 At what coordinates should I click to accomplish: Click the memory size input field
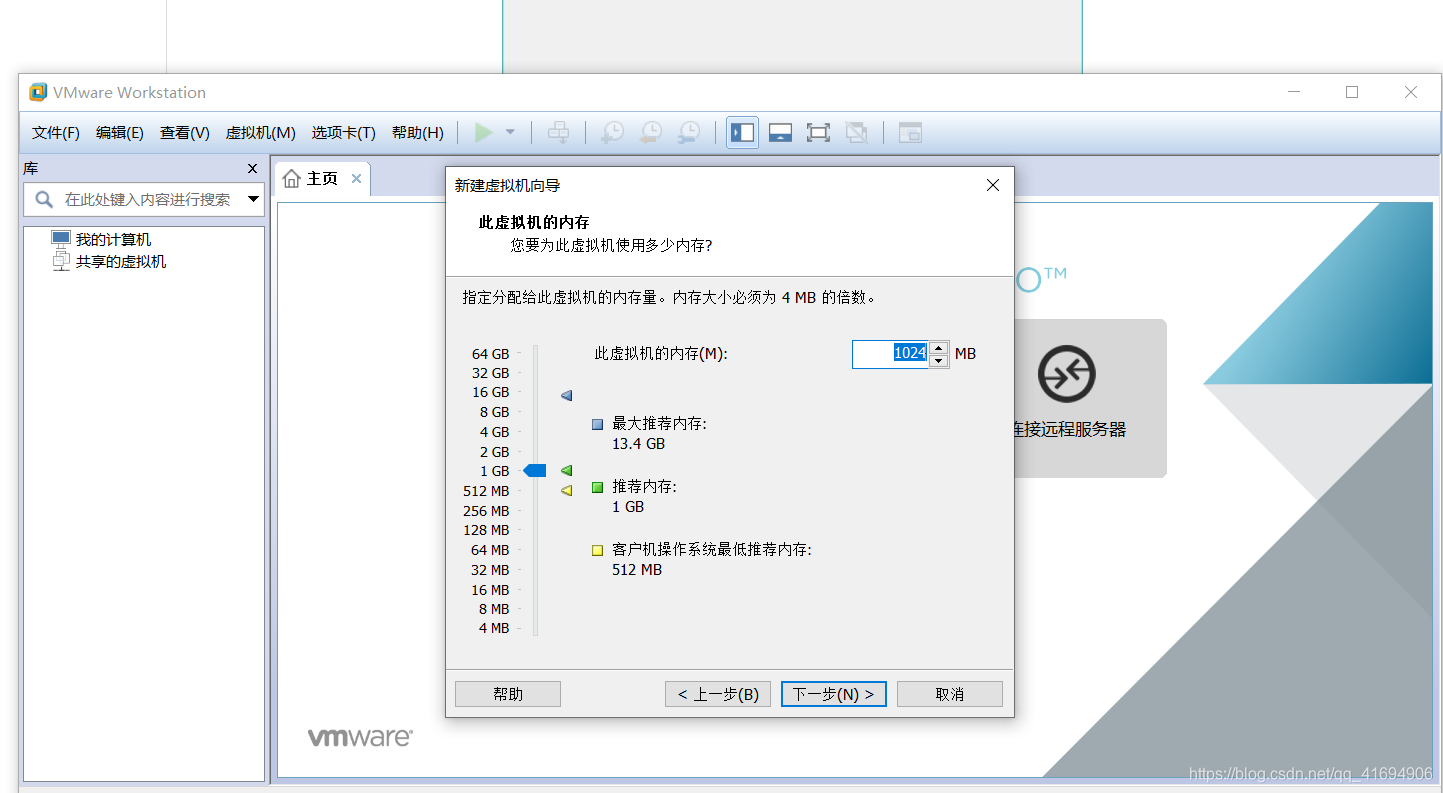pyautogui.click(x=890, y=354)
